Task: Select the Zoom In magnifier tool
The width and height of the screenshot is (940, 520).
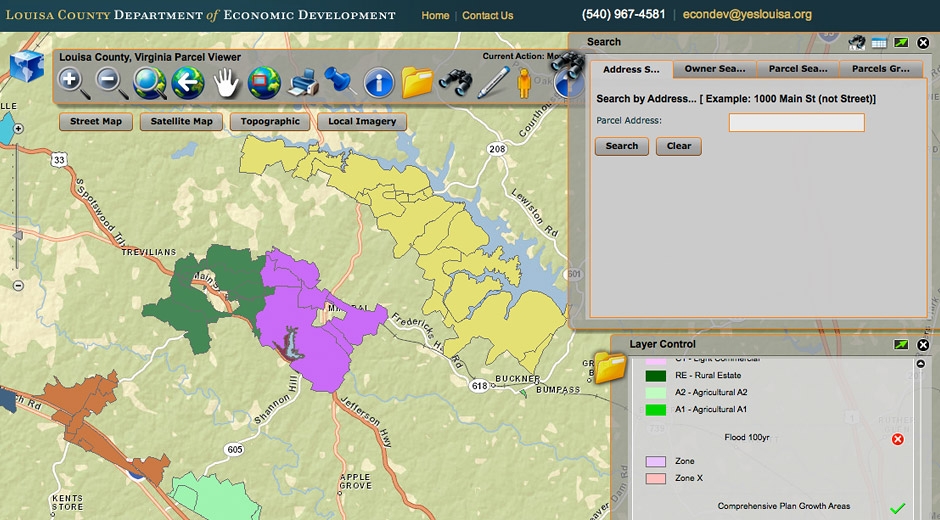Action: 74,83
